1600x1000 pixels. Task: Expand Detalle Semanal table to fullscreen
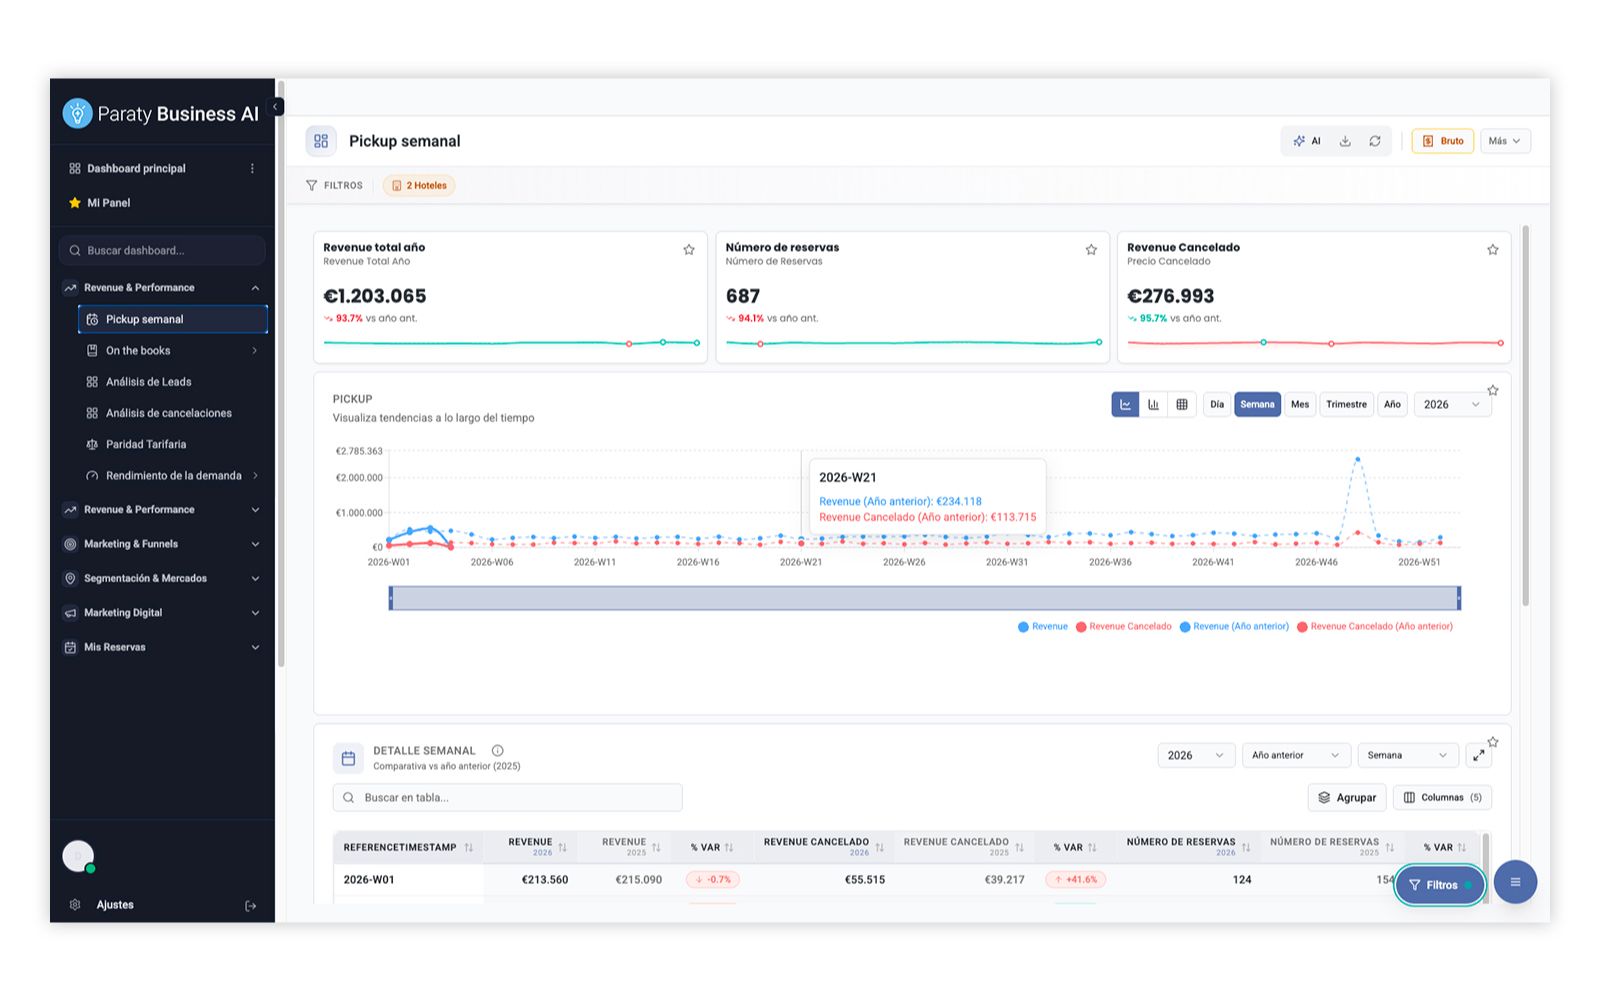click(1478, 755)
